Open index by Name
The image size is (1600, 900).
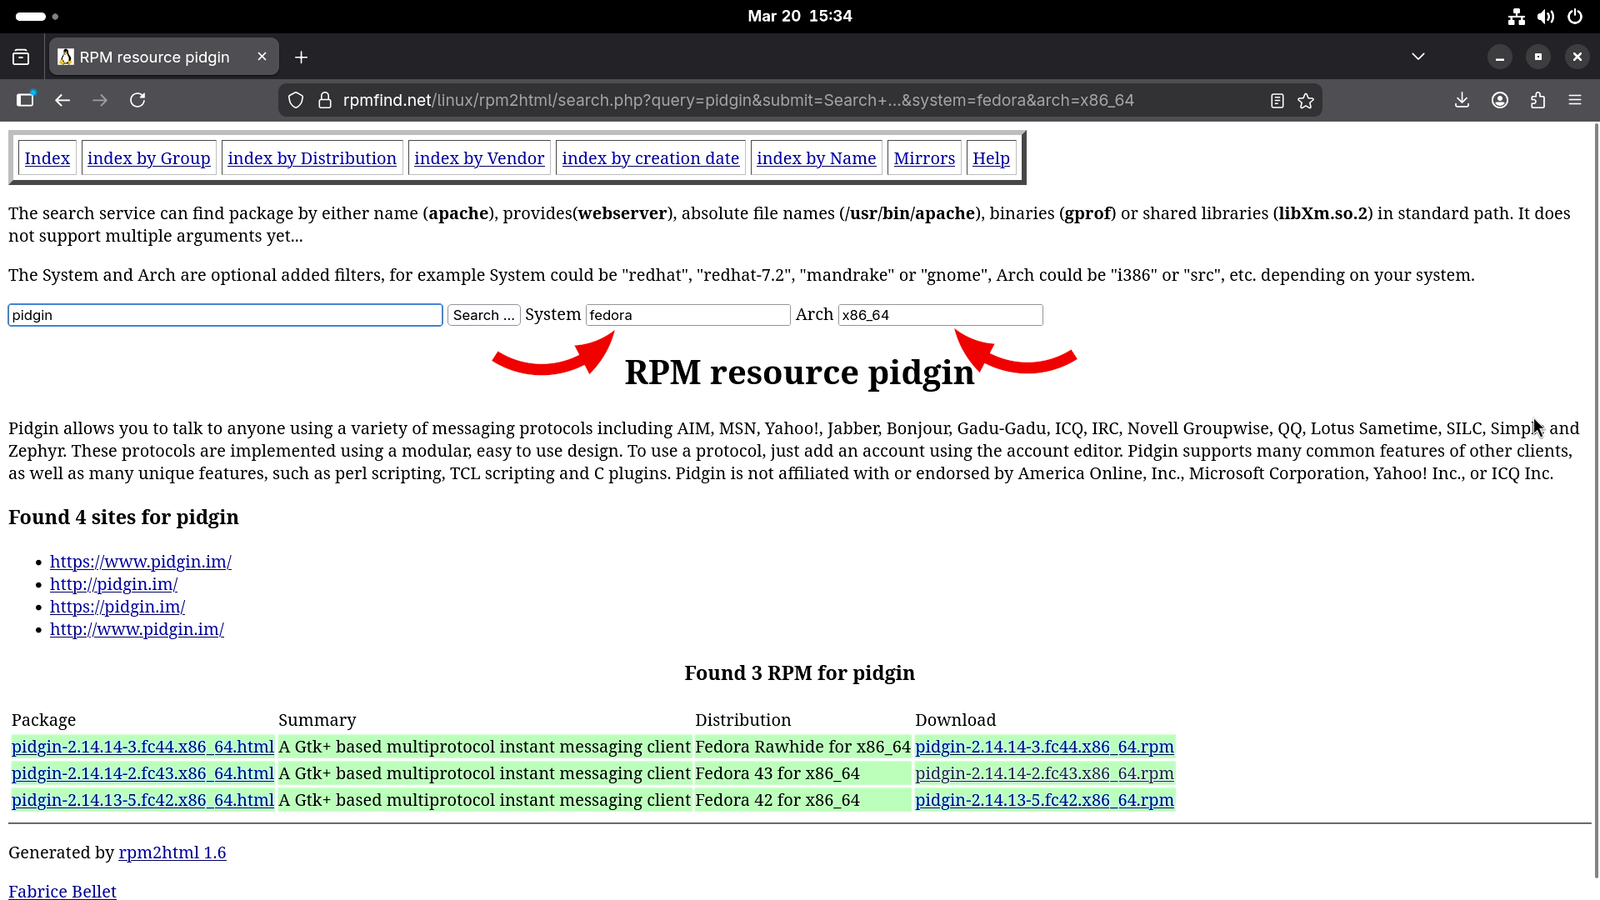coord(816,158)
